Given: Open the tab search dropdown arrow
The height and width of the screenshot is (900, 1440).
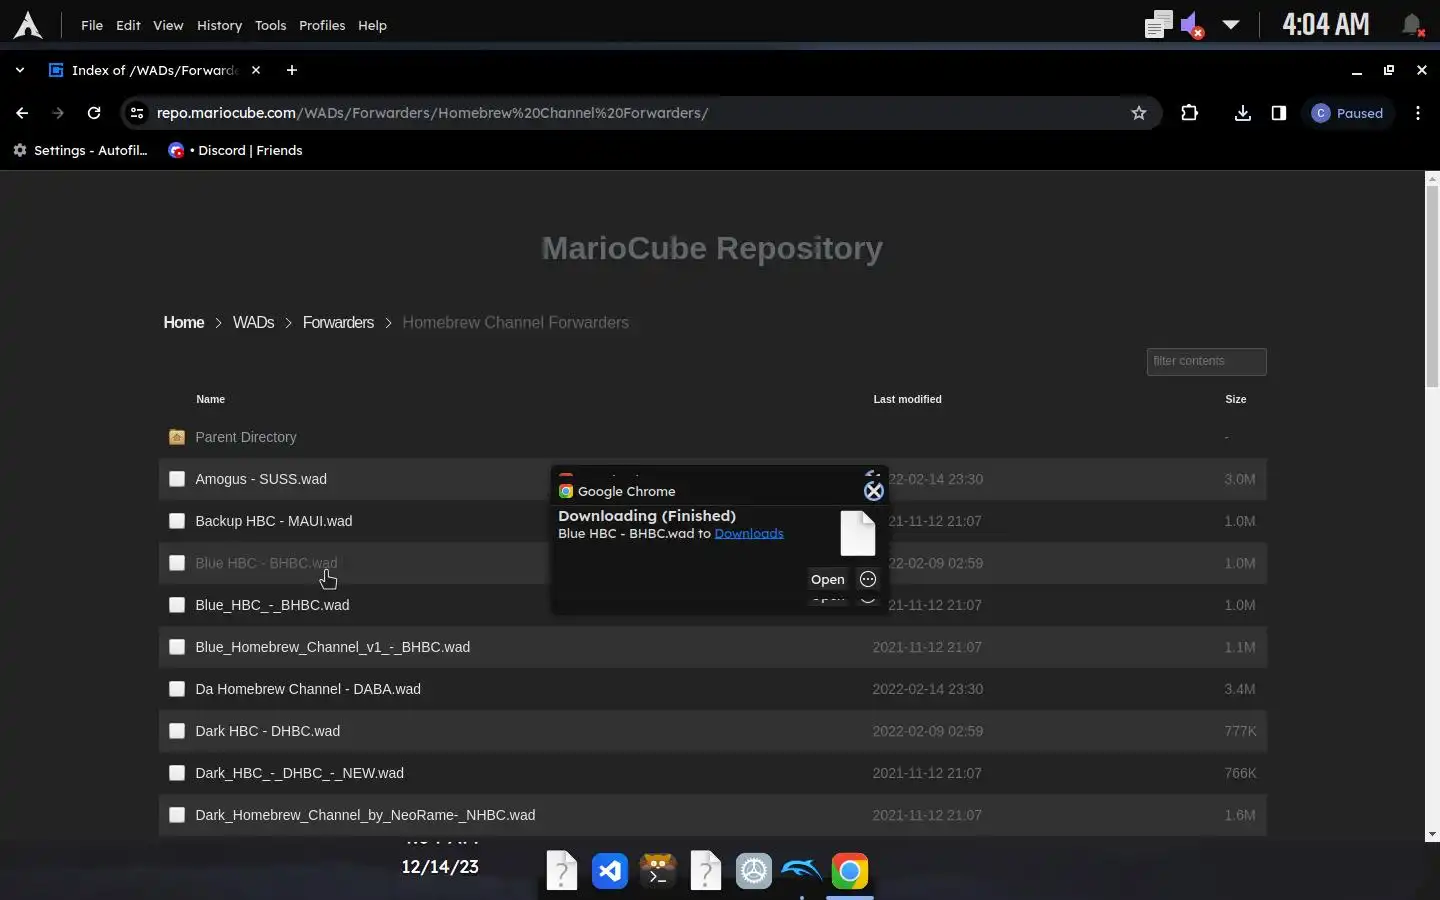Looking at the screenshot, I should 20,70.
